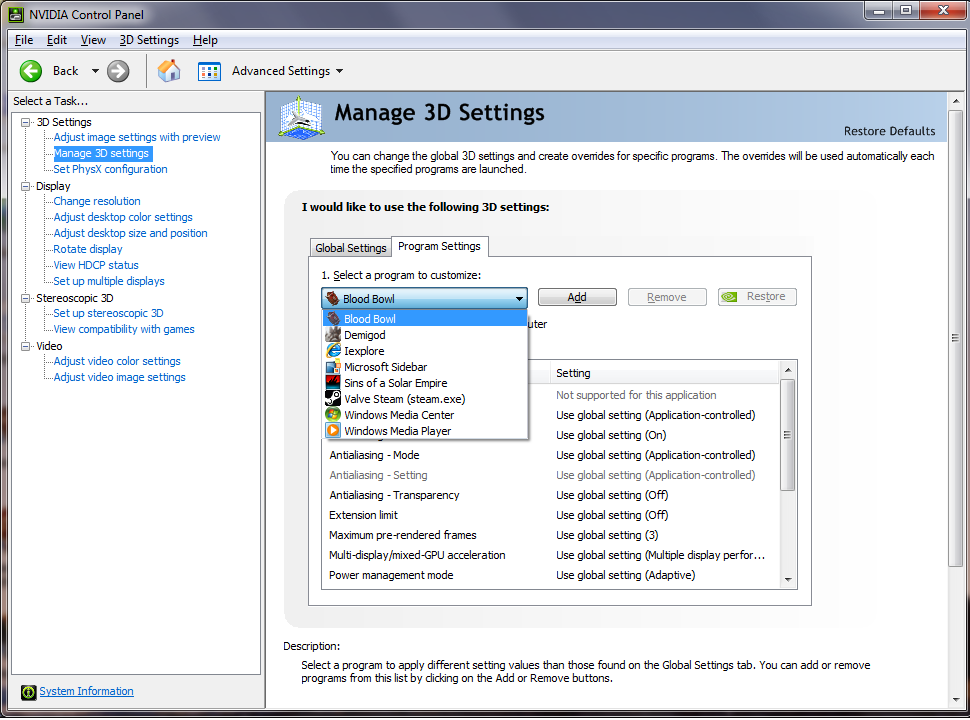970x720 pixels.
Task: Select Iexplore in the program dropdown
Action: pos(364,351)
